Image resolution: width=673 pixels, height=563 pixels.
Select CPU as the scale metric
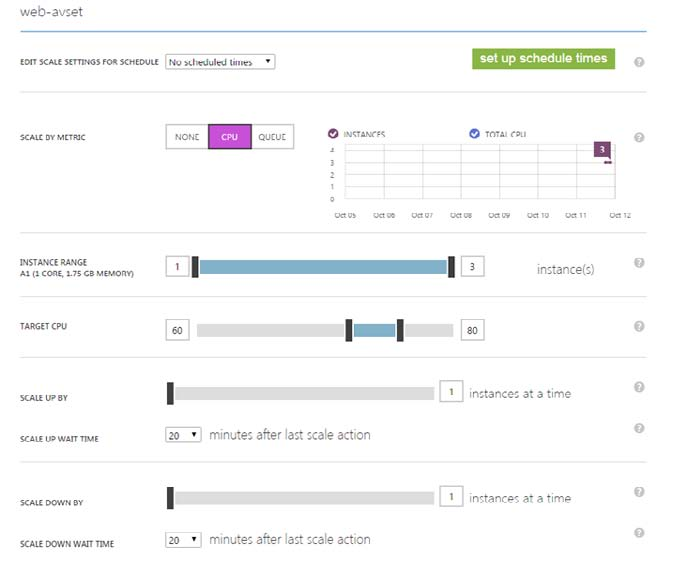pos(229,137)
